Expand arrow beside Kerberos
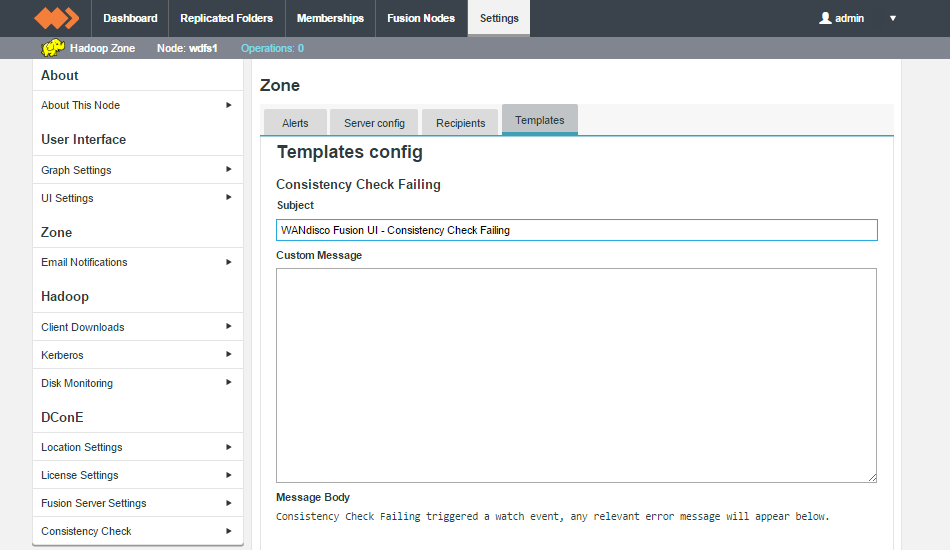Viewport: 950px width, 550px height. point(228,354)
